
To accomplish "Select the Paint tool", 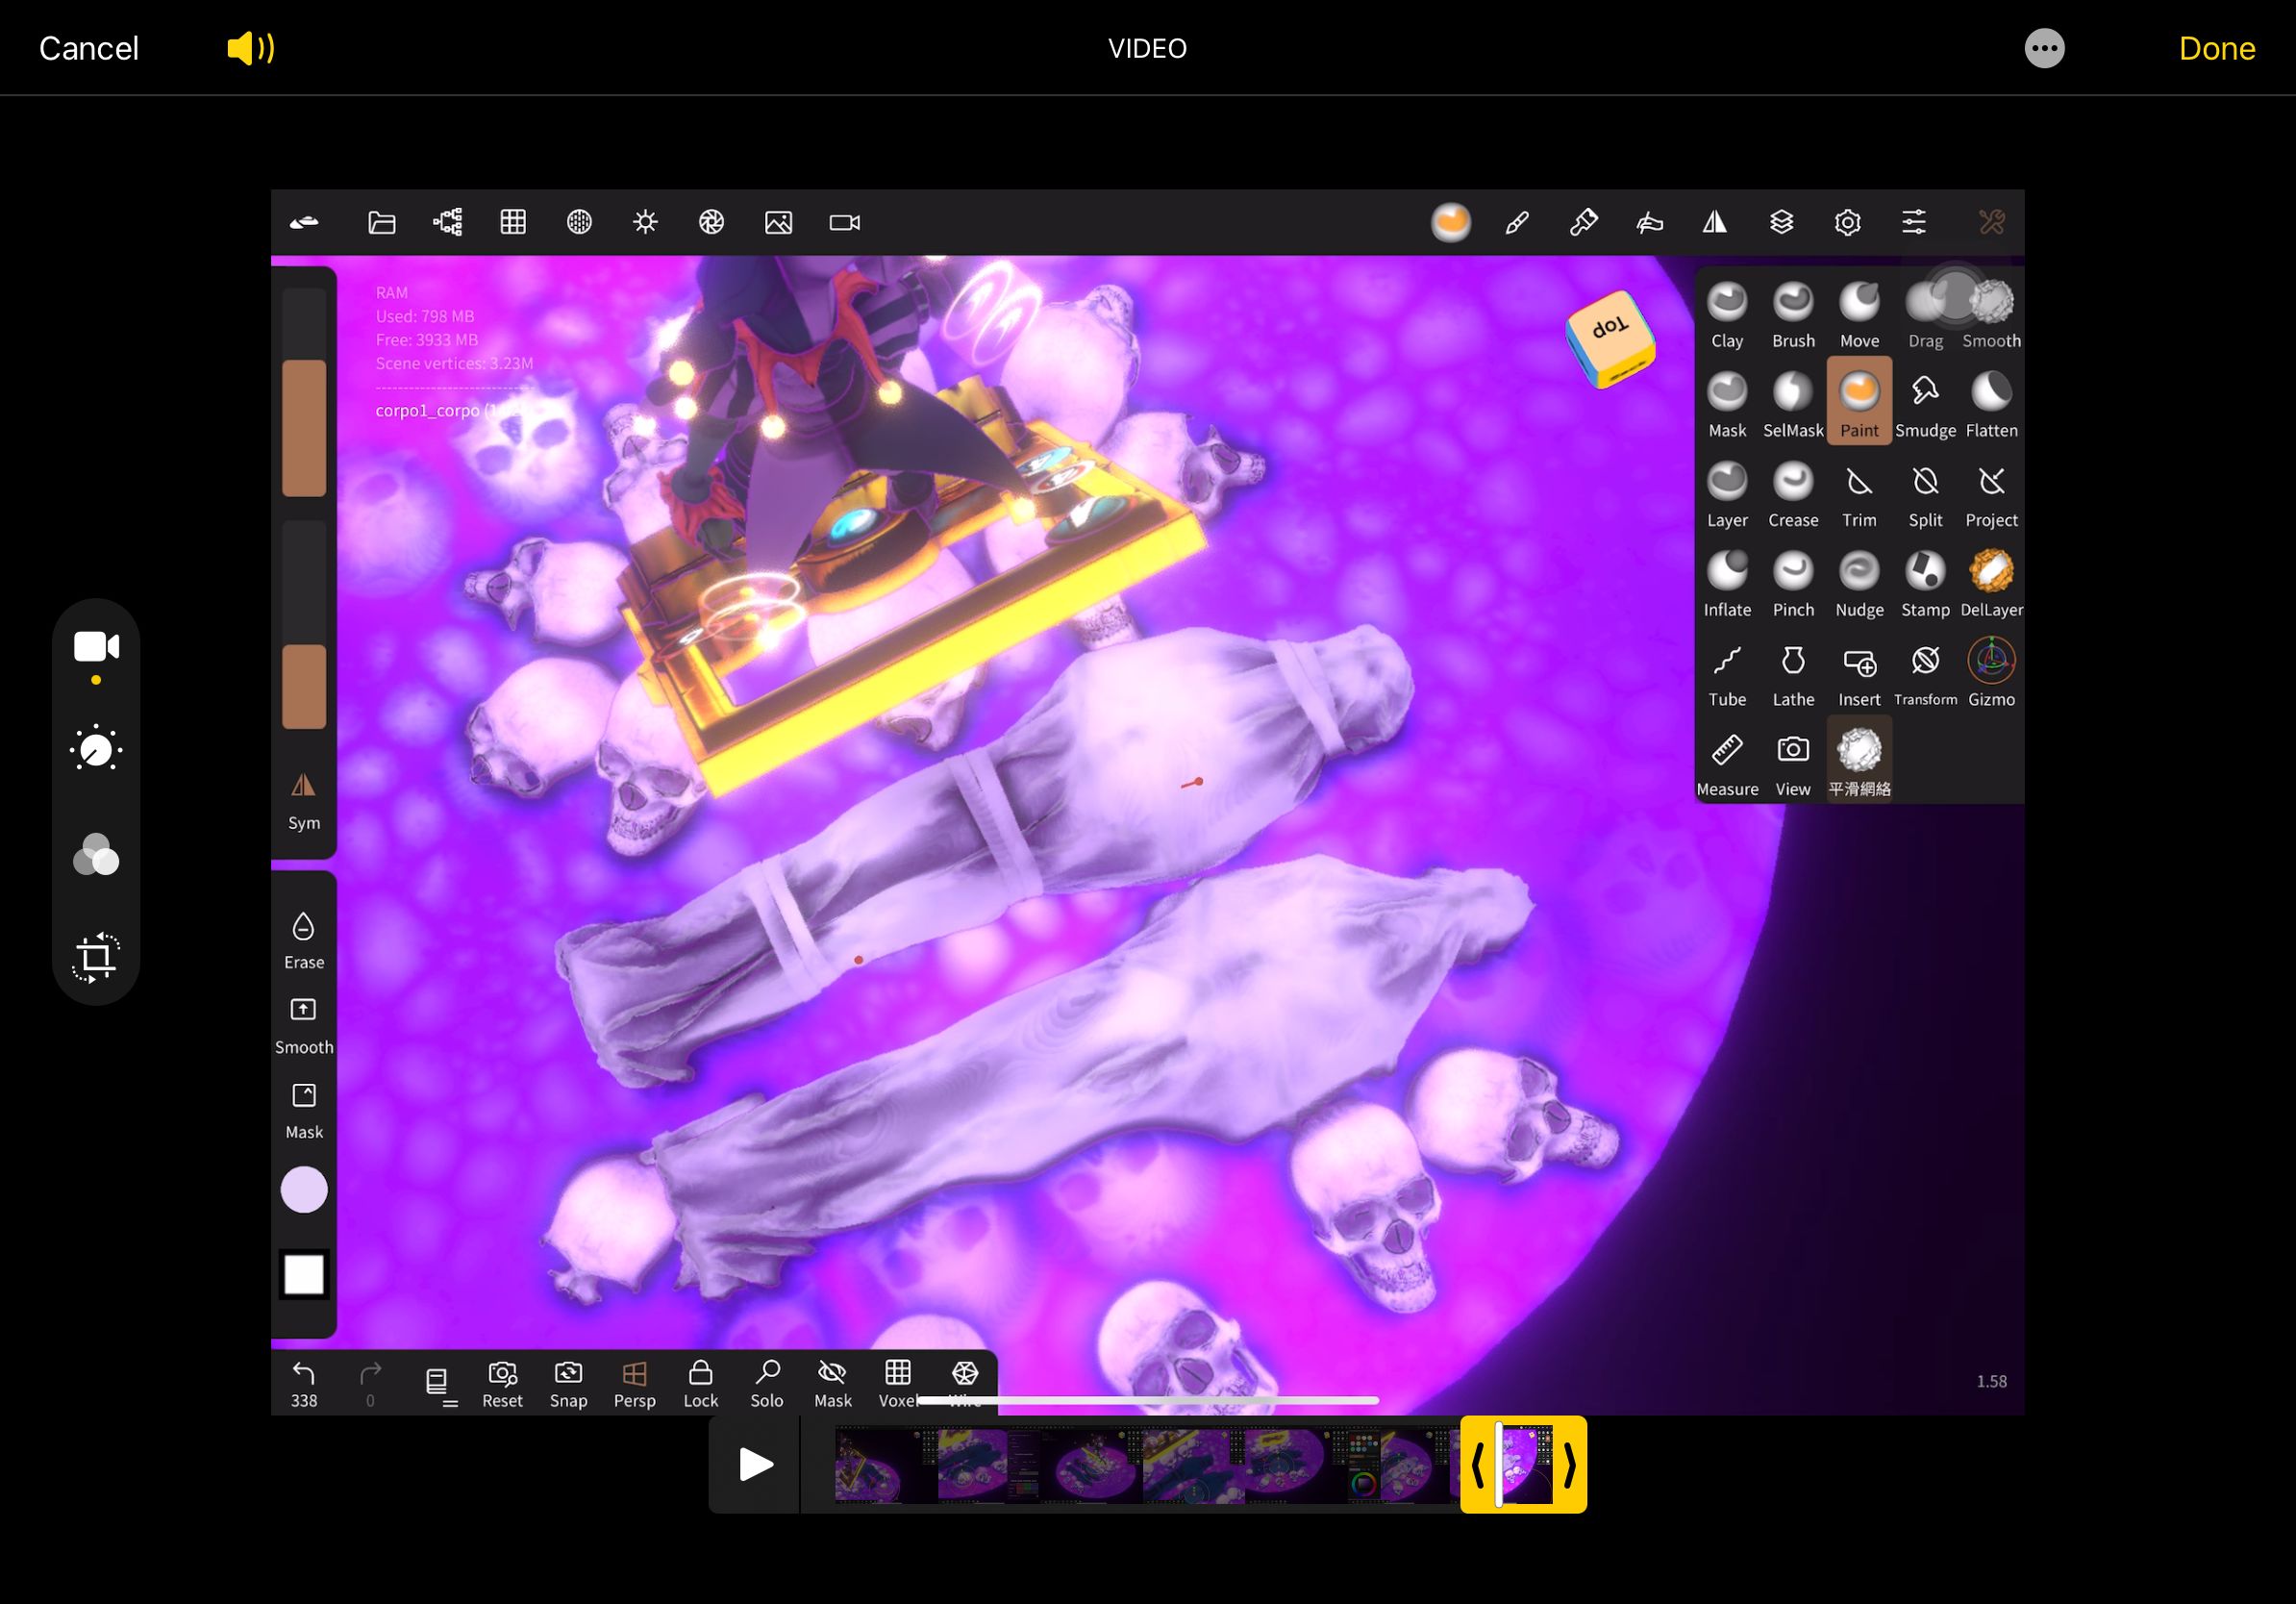I will point(1859,401).
